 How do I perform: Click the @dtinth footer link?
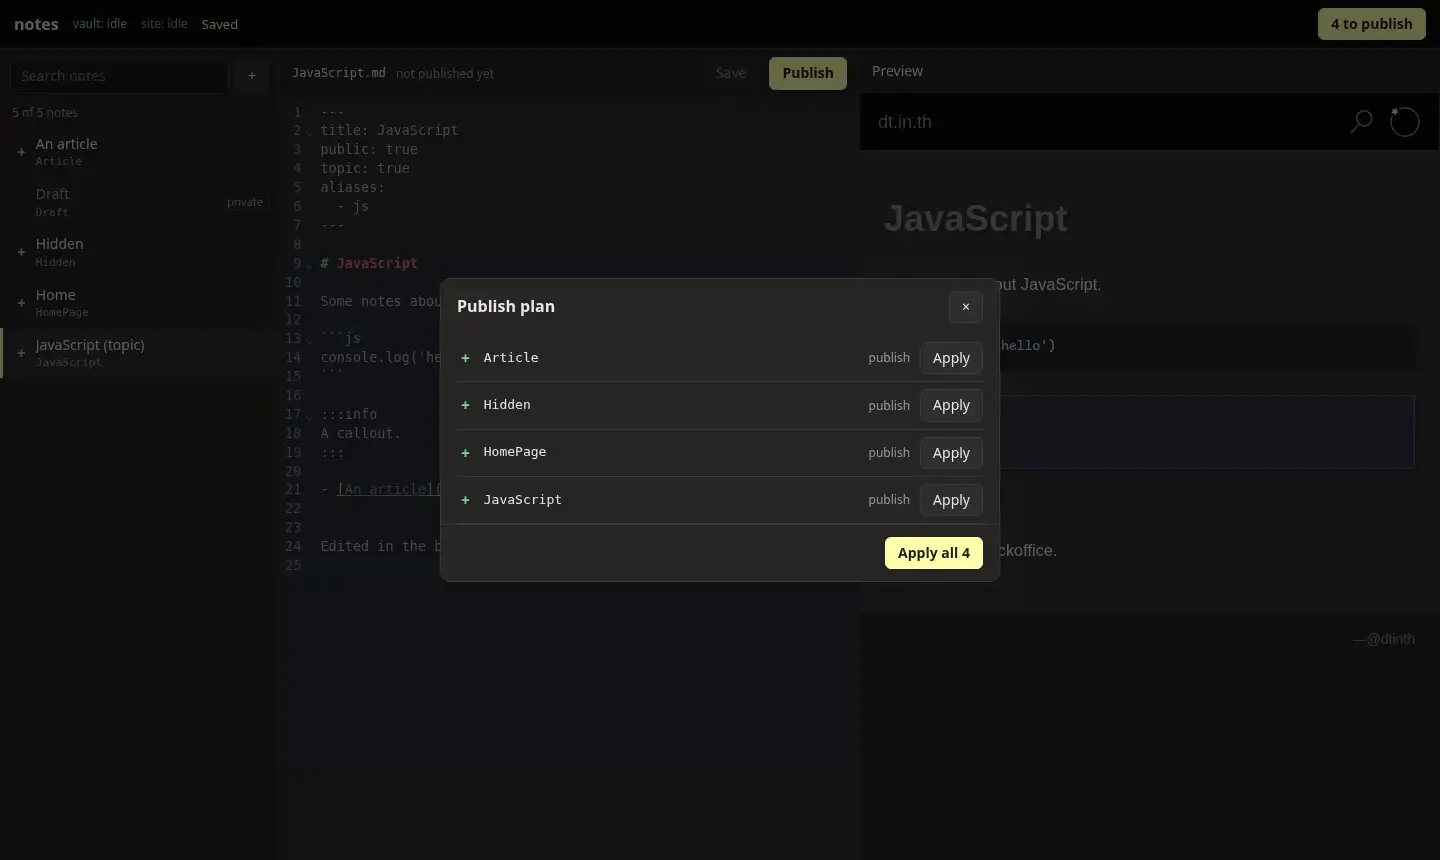tap(1391, 639)
